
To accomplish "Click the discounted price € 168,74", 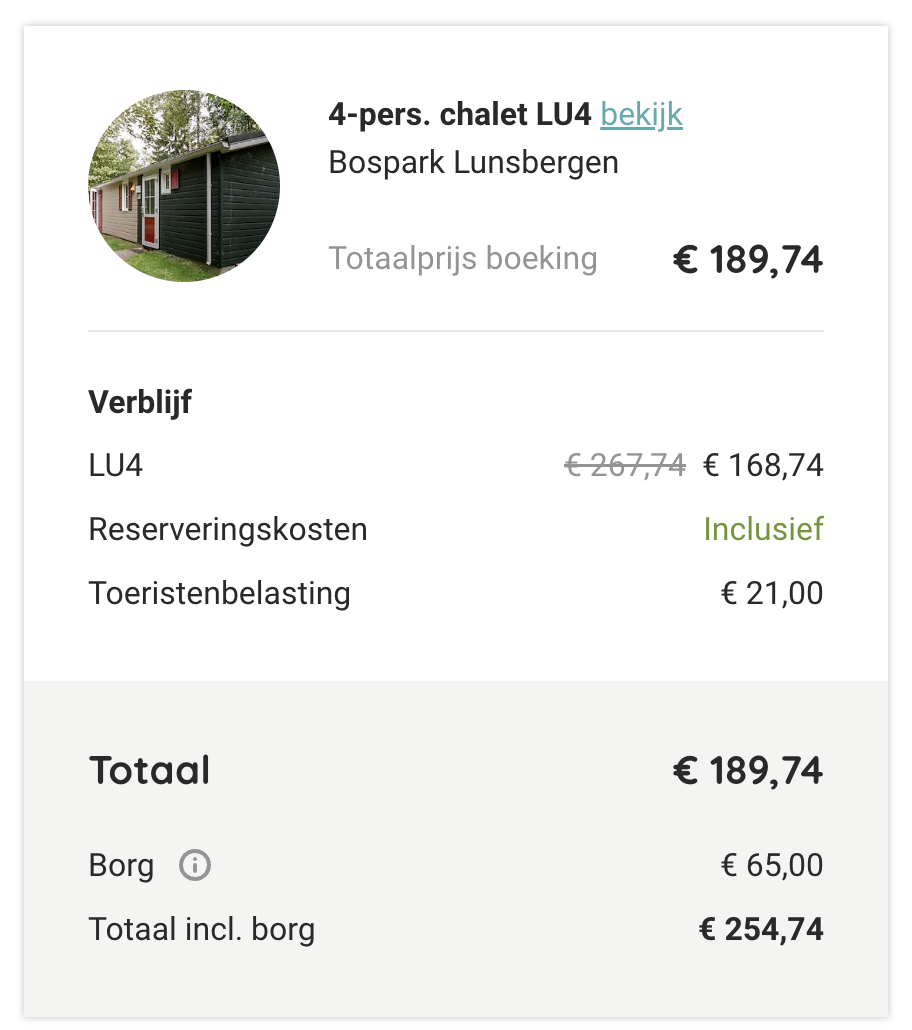I will pyautogui.click(x=763, y=466).
